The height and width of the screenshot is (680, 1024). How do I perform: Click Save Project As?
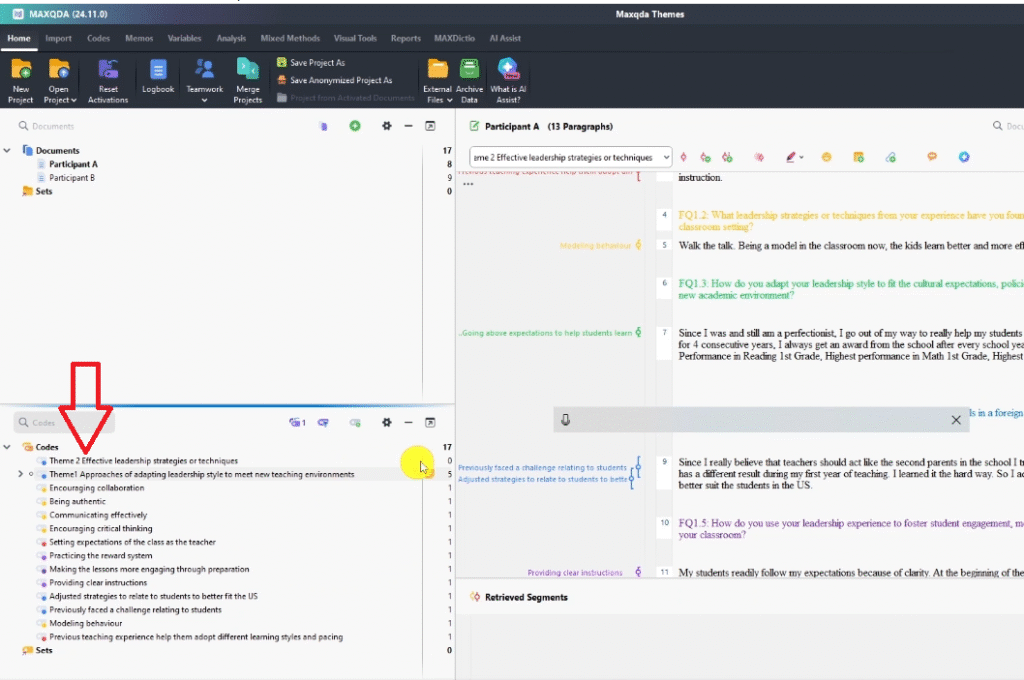point(317,63)
